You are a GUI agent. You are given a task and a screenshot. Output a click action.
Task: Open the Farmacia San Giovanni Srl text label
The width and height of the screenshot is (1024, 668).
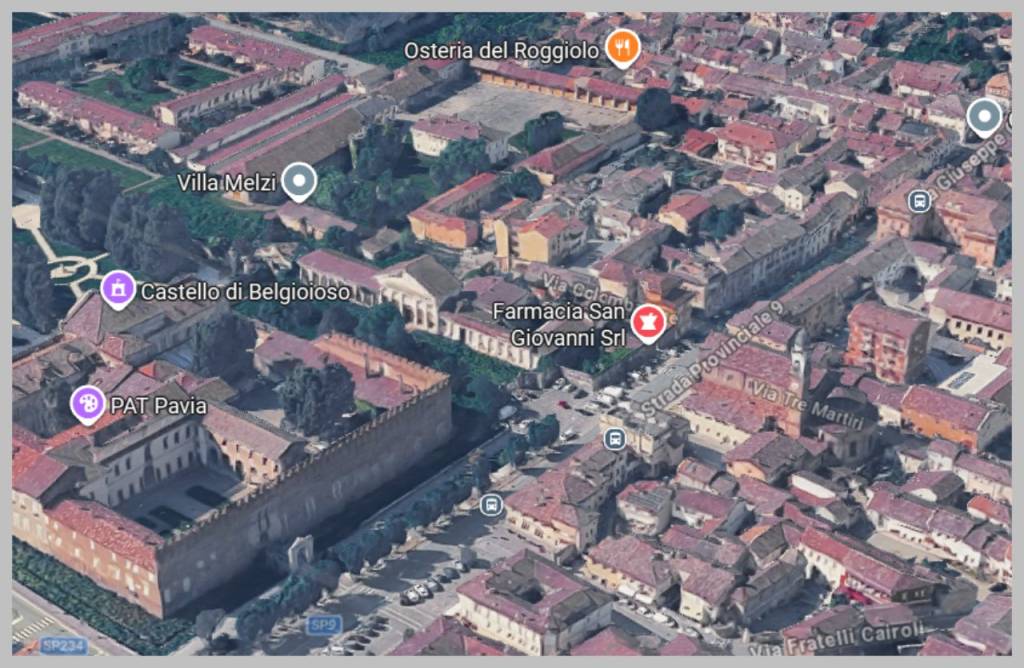click(x=565, y=323)
